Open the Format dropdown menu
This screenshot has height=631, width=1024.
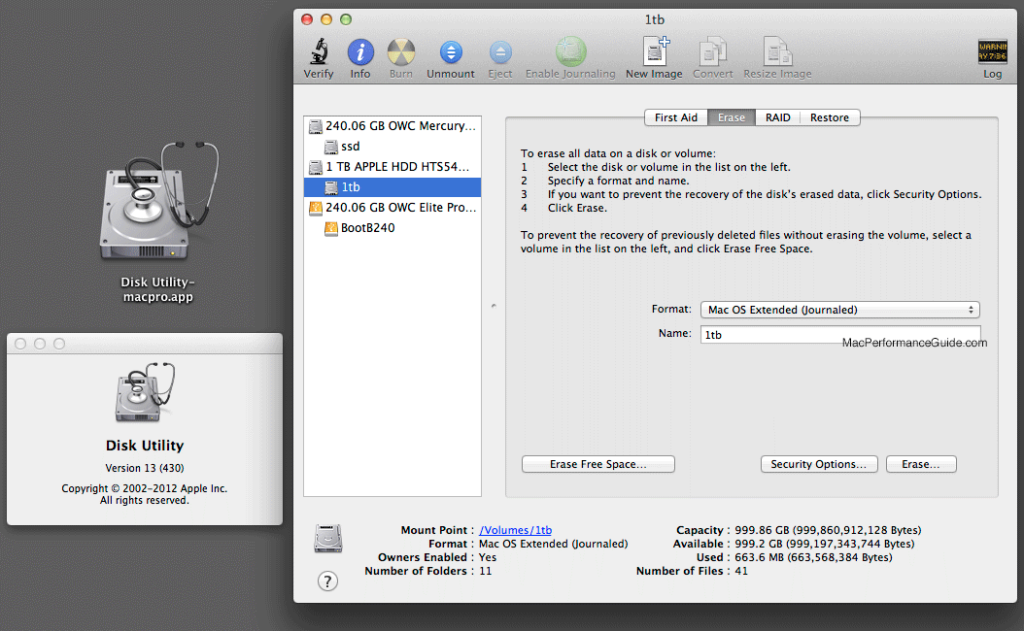(x=839, y=310)
